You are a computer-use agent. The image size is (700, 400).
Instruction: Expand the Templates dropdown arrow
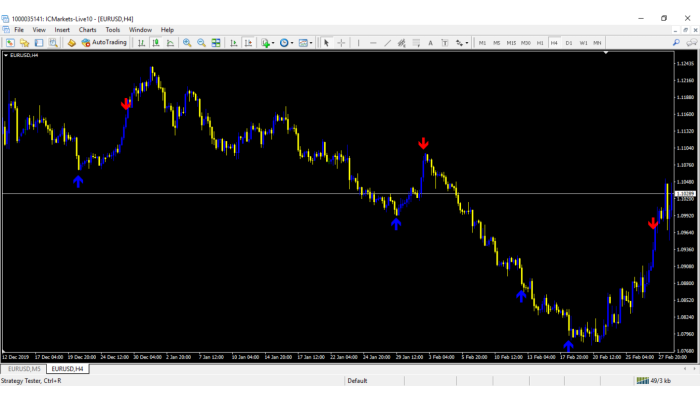click(312, 43)
